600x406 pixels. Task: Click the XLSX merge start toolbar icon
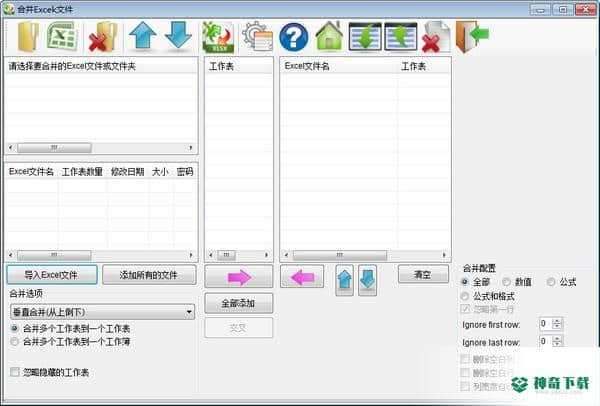pyautogui.click(x=218, y=38)
